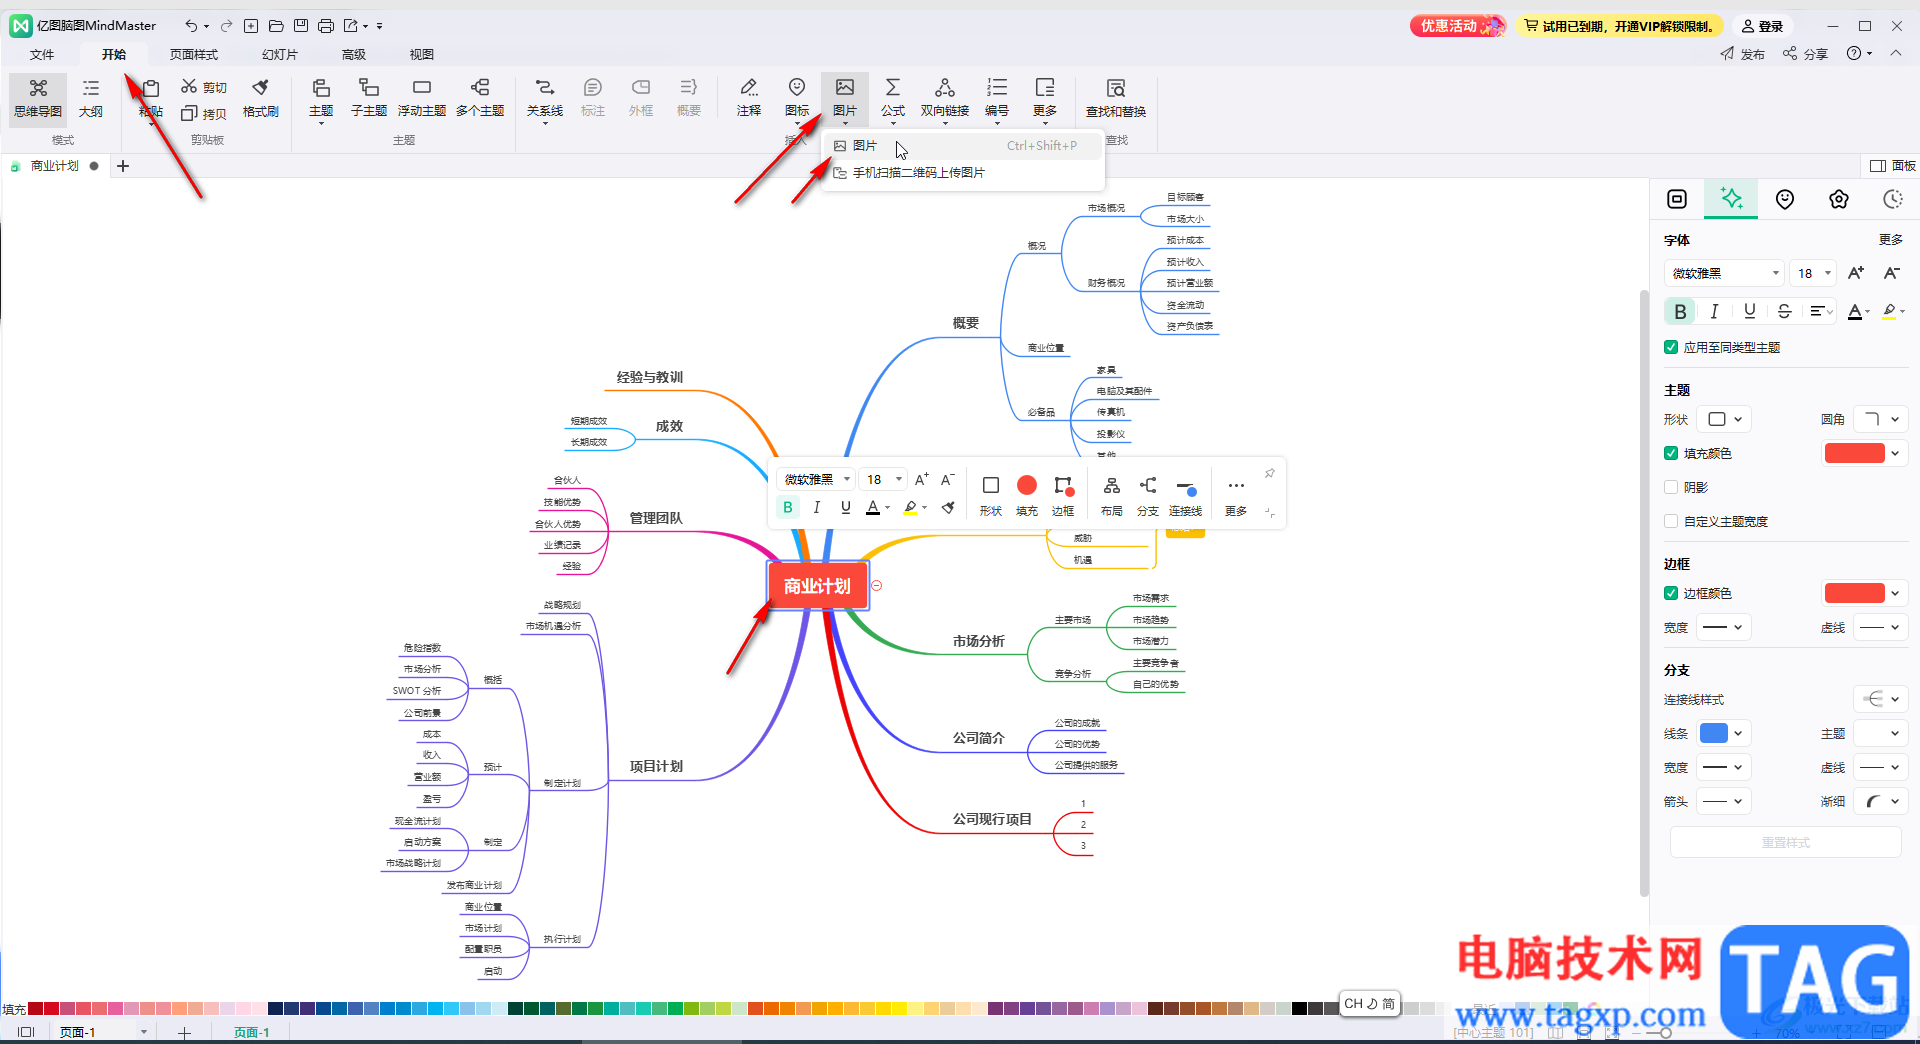Uncheck the Border color checkbox

click(1671, 593)
